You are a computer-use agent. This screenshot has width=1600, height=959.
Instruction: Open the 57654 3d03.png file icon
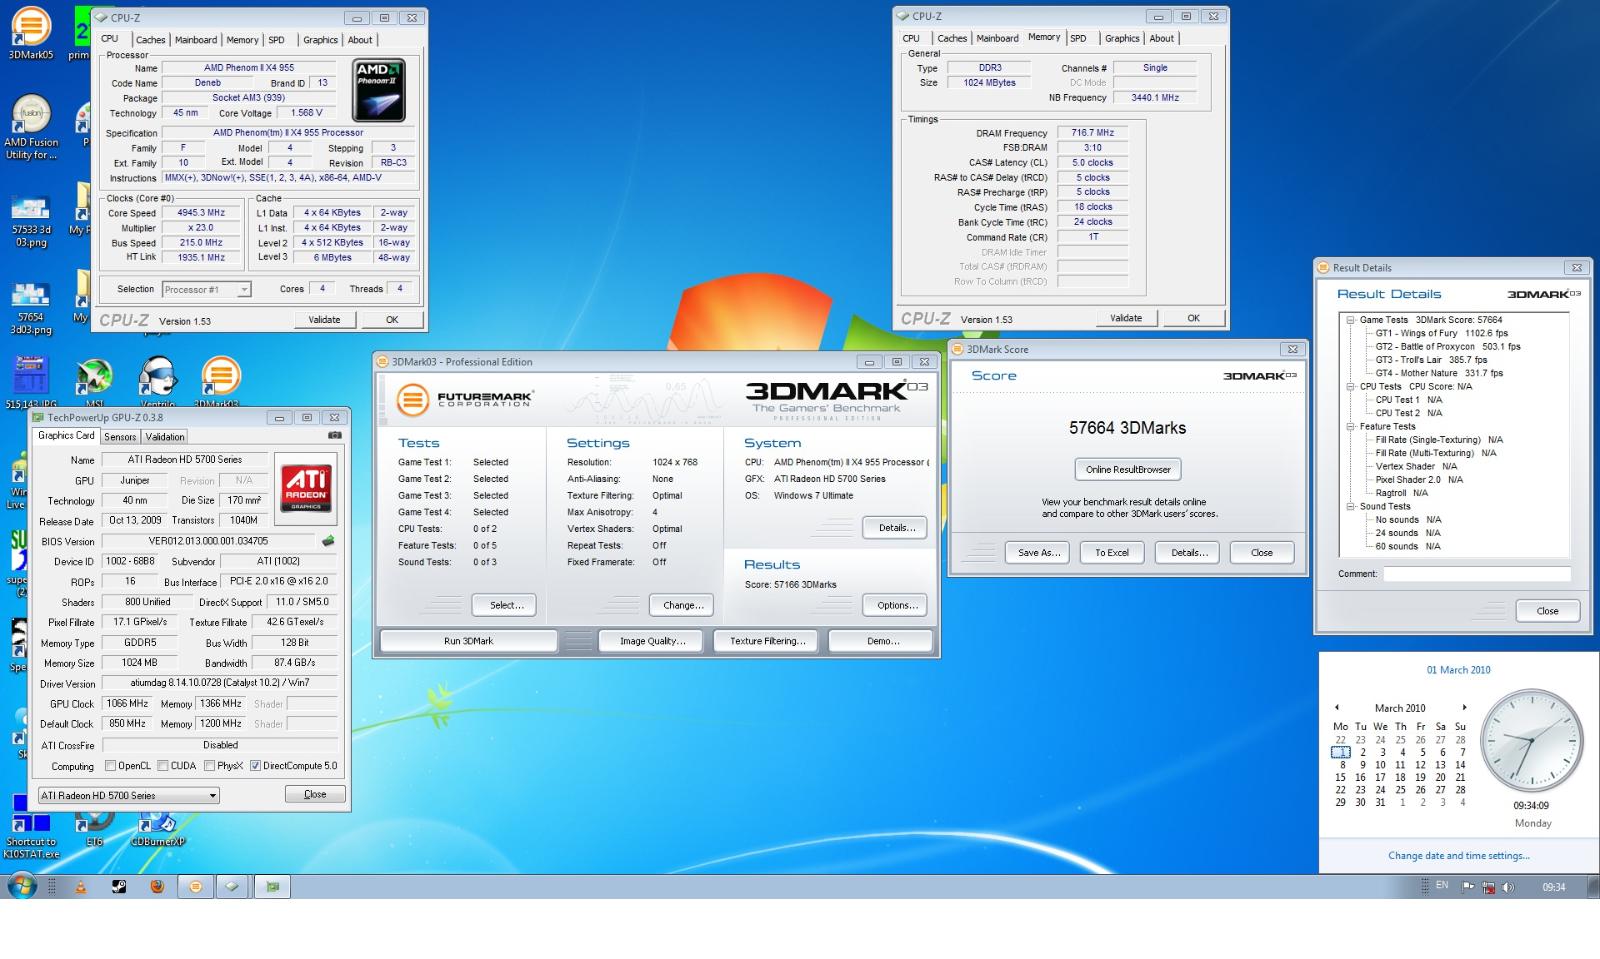coord(31,308)
